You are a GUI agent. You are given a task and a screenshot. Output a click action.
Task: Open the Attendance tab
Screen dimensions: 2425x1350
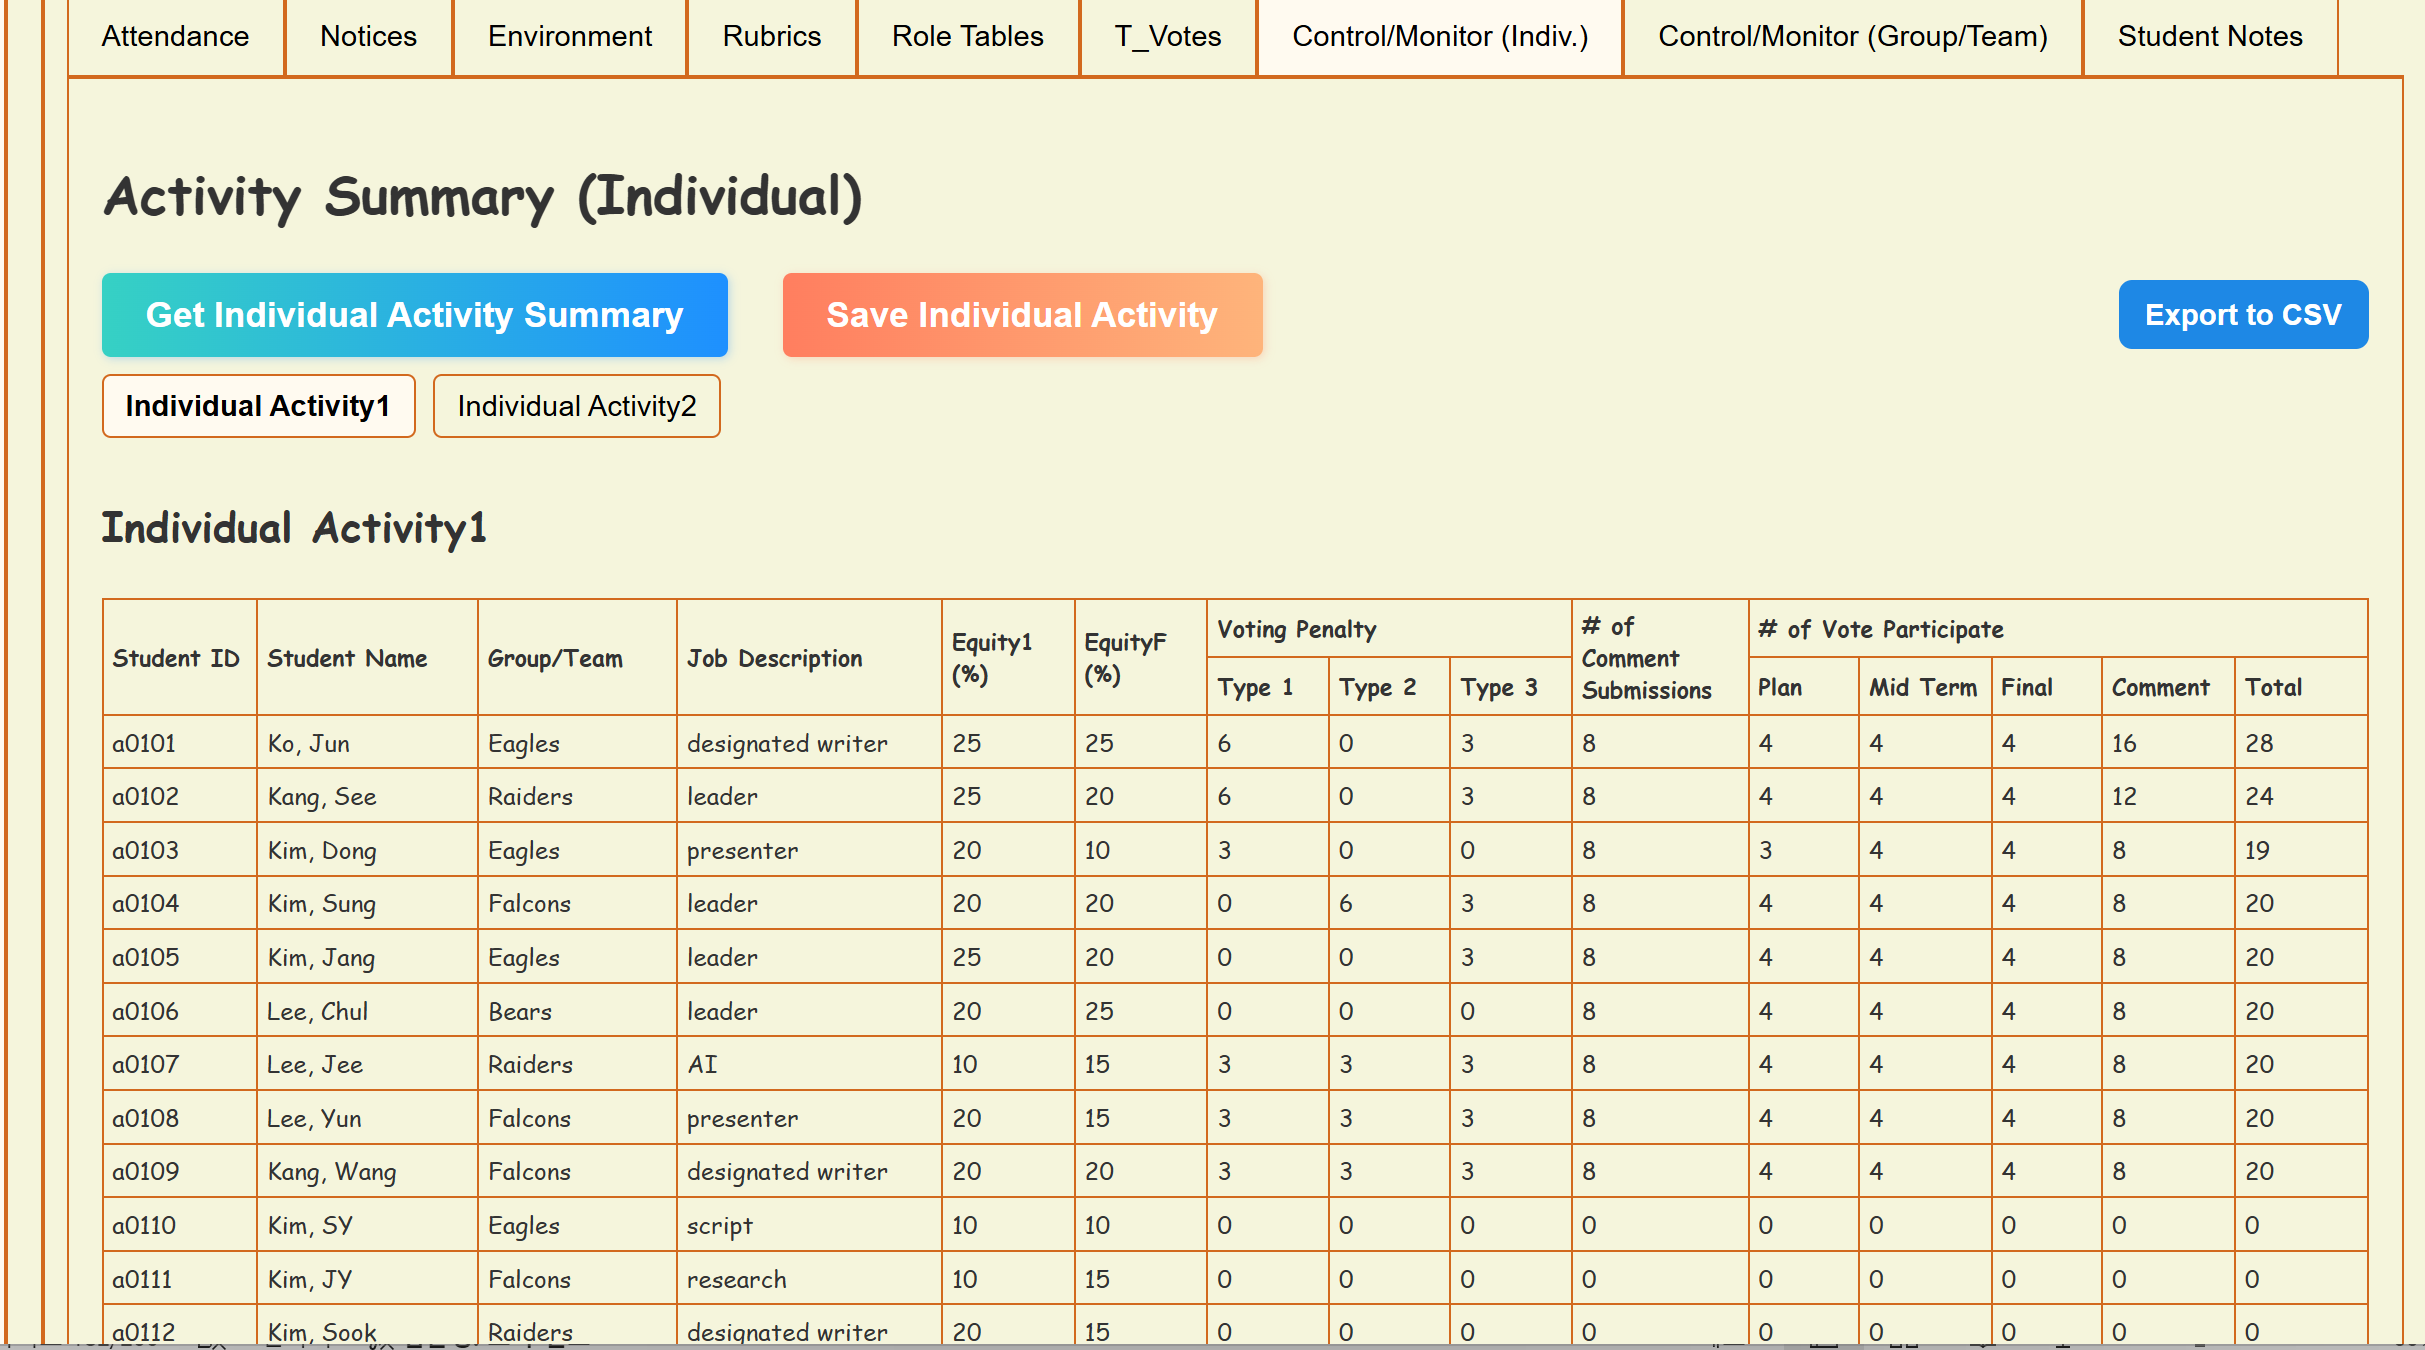point(175,37)
